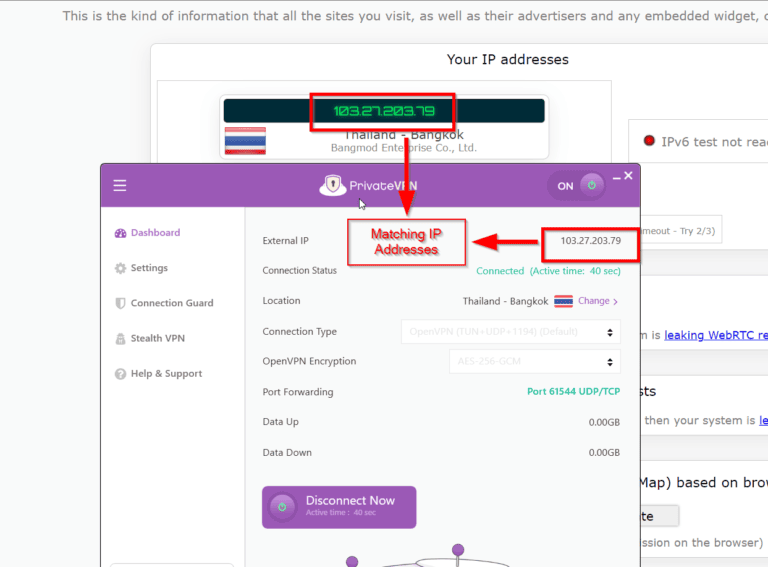Image resolution: width=768 pixels, height=567 pixels.
Task: Click the Dashboard gauge icon
Action: (121, 233)
